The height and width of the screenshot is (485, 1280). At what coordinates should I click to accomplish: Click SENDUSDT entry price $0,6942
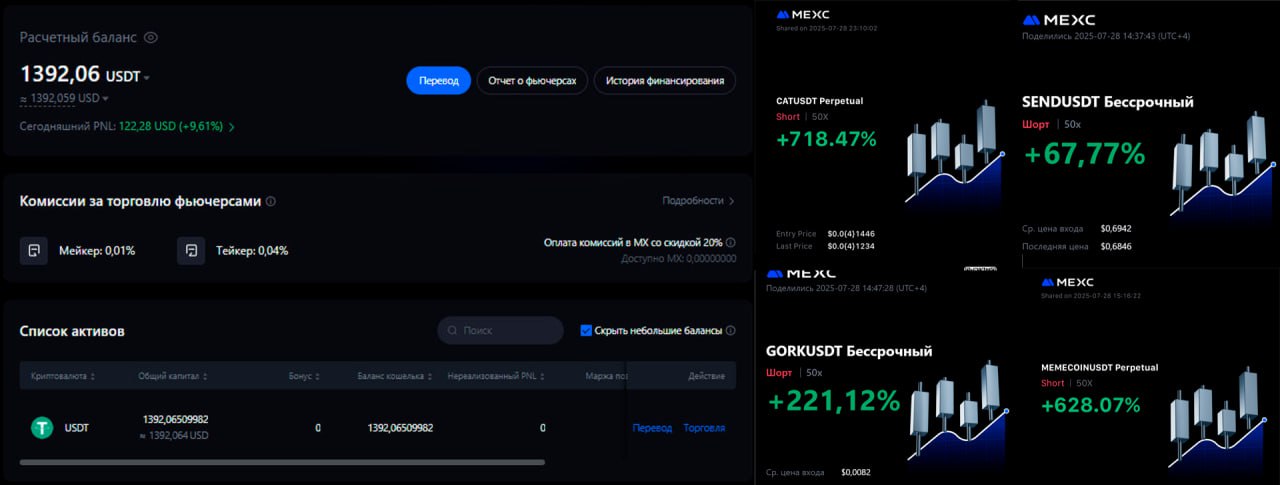pyautogui.click(x=1116, y=229)
